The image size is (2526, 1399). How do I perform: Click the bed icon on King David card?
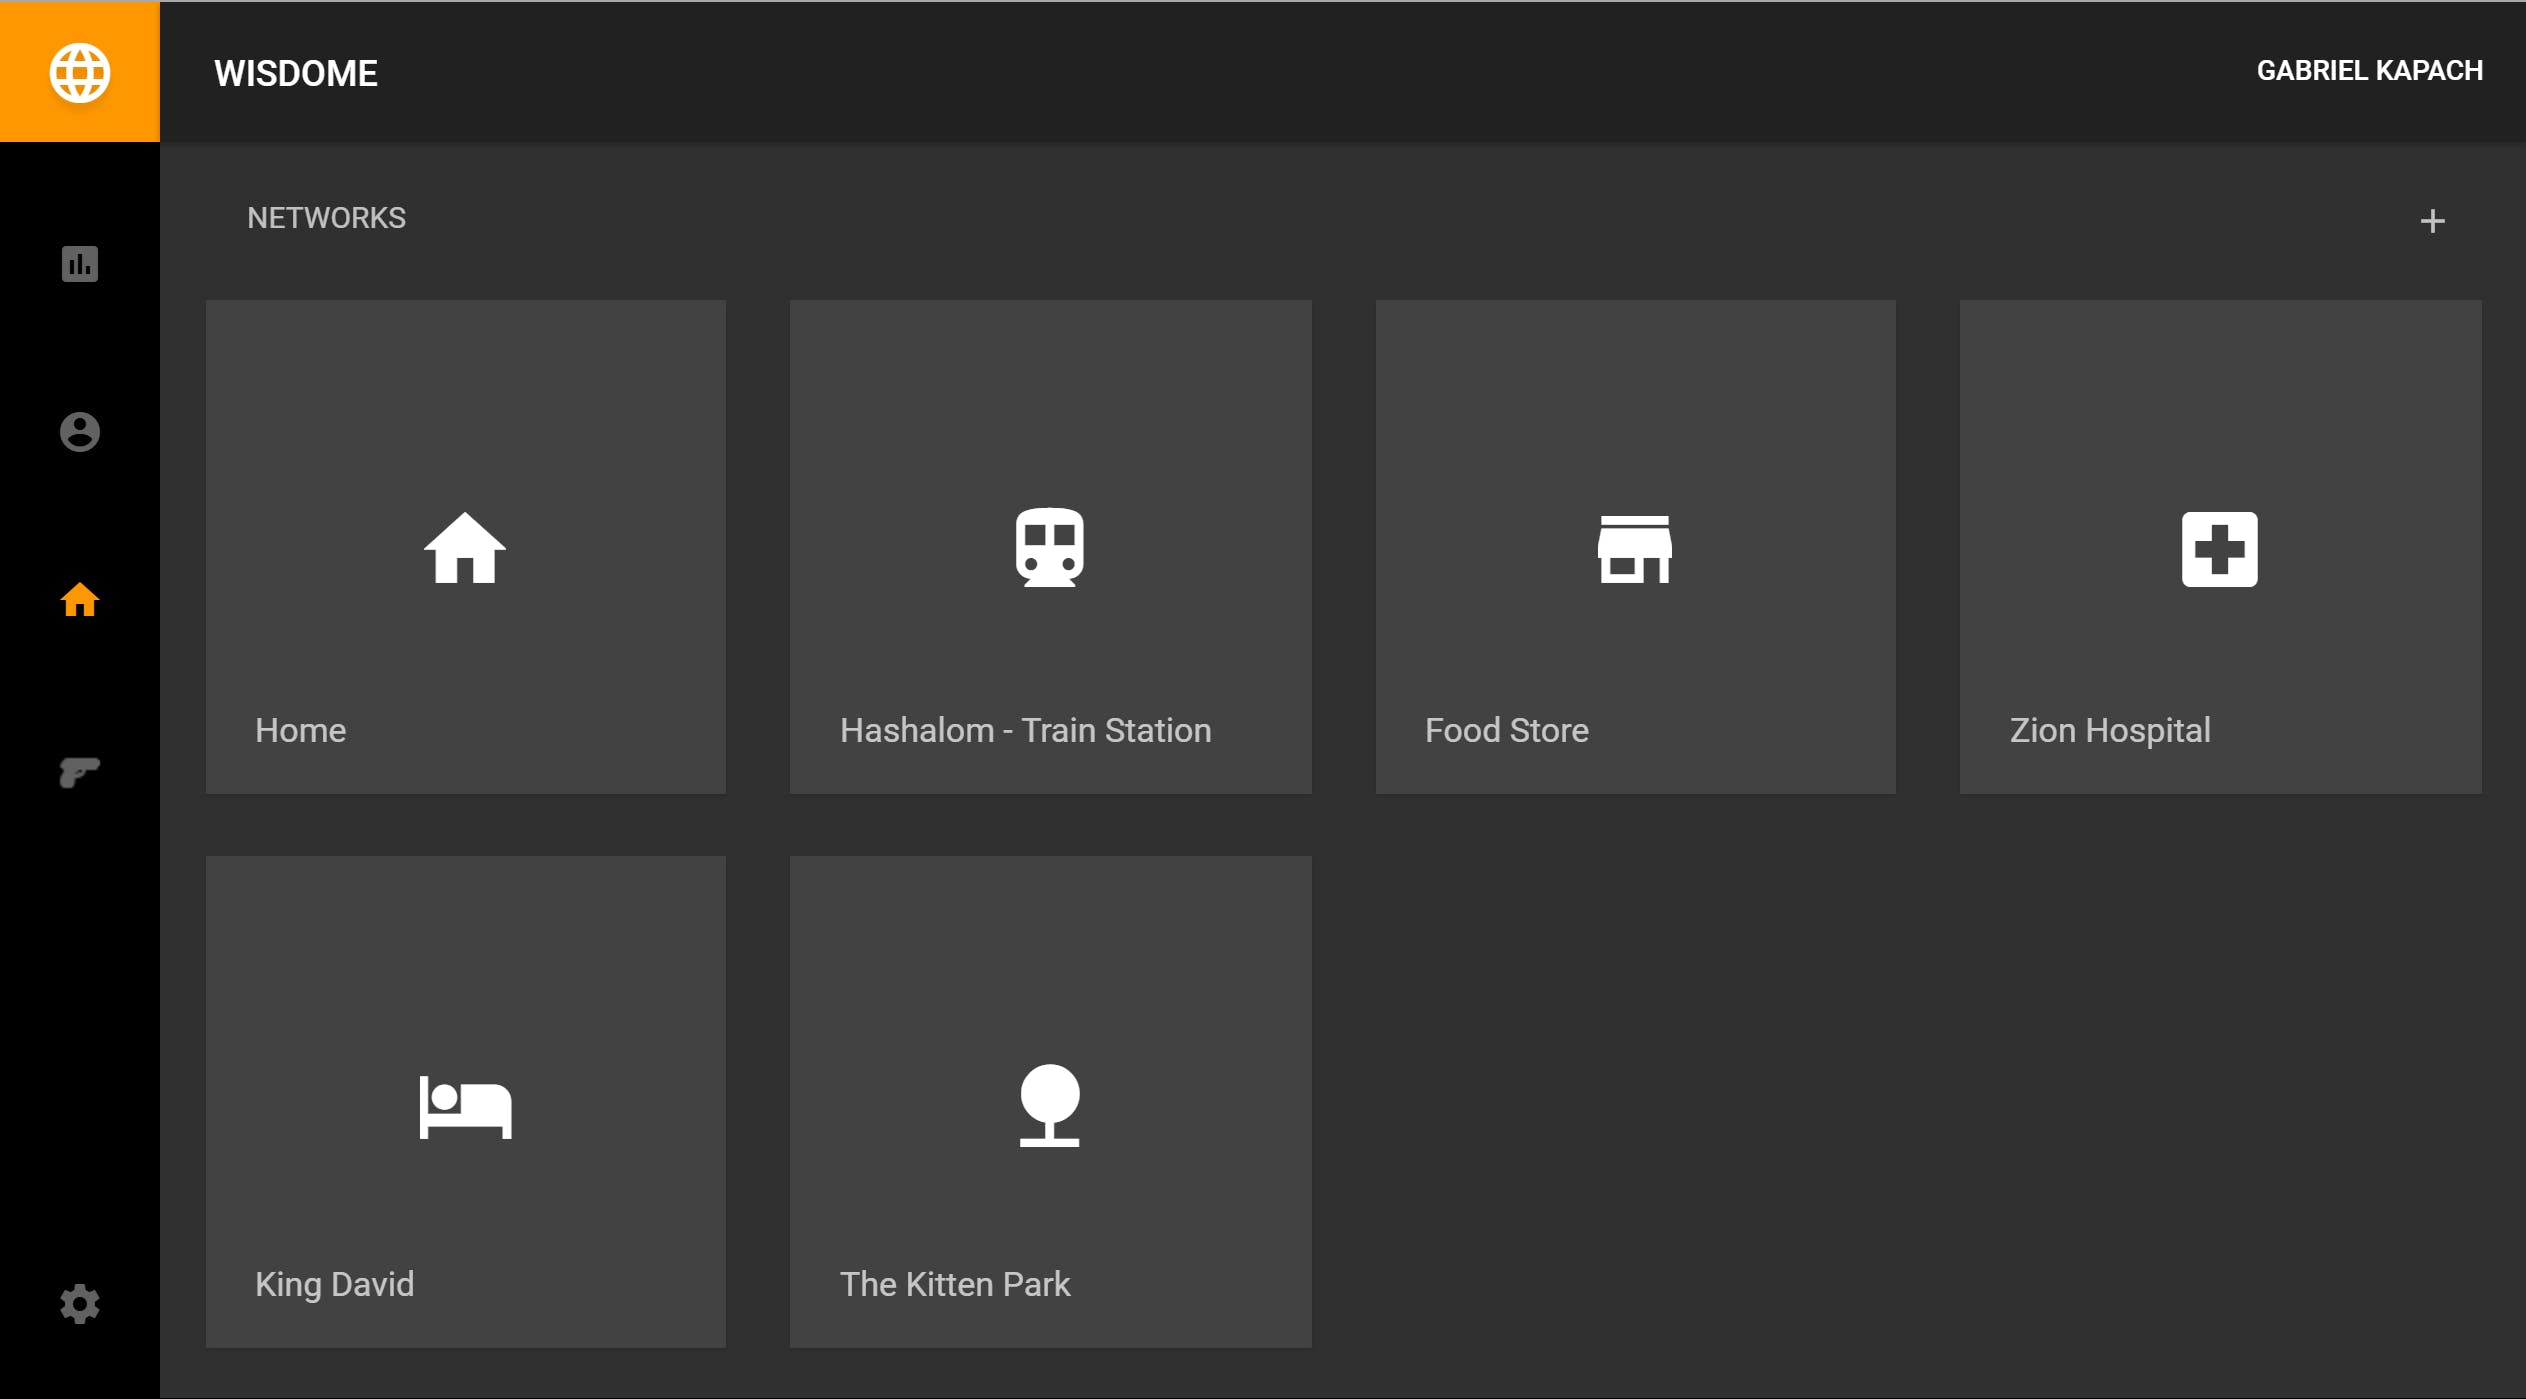(465, 1106)
